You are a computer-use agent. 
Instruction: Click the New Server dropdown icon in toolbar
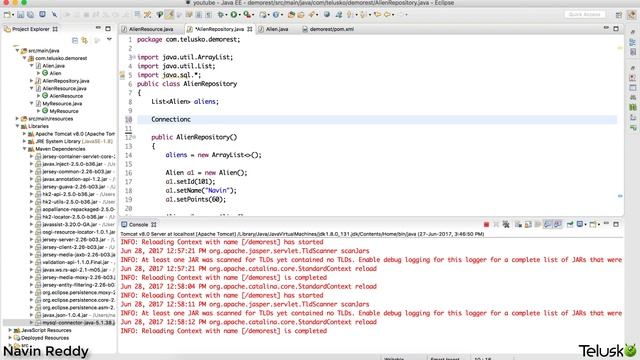(x=263, y=15)
